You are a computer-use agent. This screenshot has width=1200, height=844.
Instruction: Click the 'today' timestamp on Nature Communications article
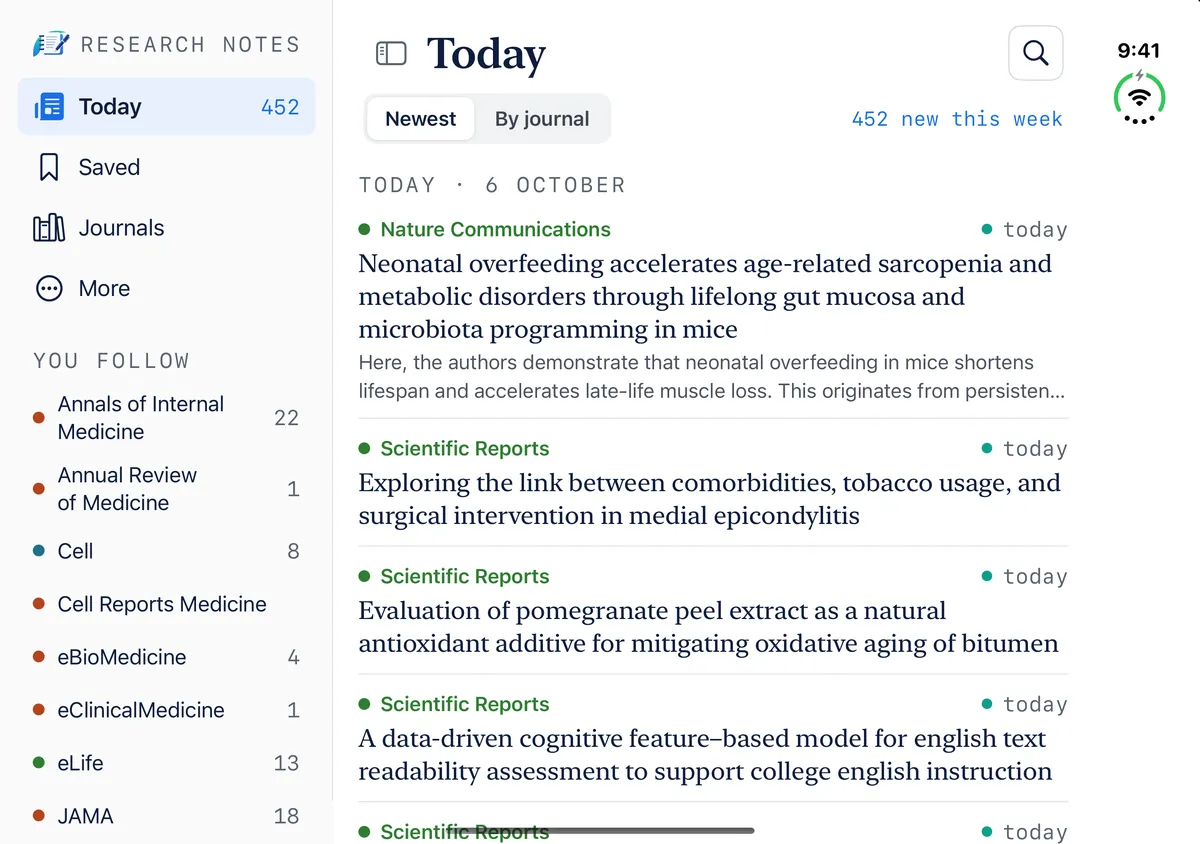click(x=1035, y=230)
